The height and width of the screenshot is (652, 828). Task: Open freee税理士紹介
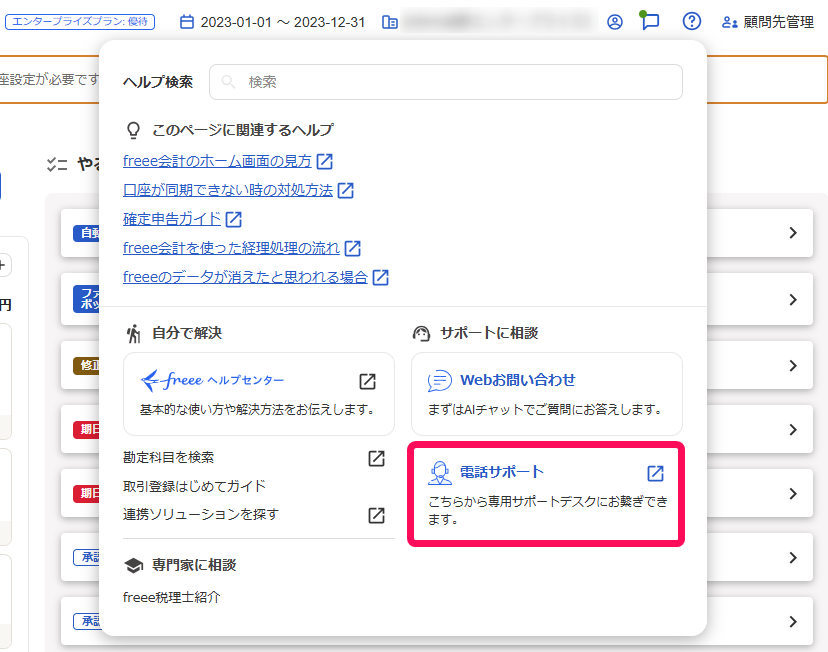pos(172,597)
